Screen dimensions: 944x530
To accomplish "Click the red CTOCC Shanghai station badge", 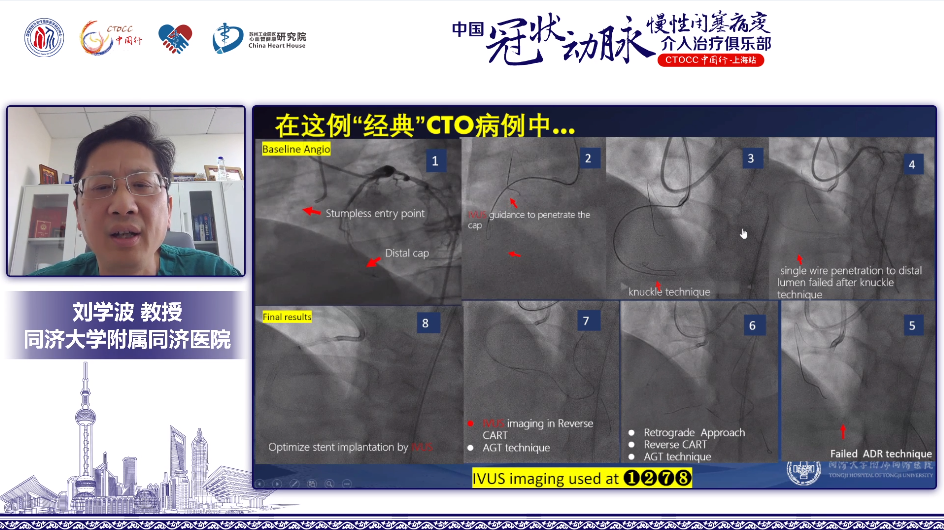I will point(713,60).
